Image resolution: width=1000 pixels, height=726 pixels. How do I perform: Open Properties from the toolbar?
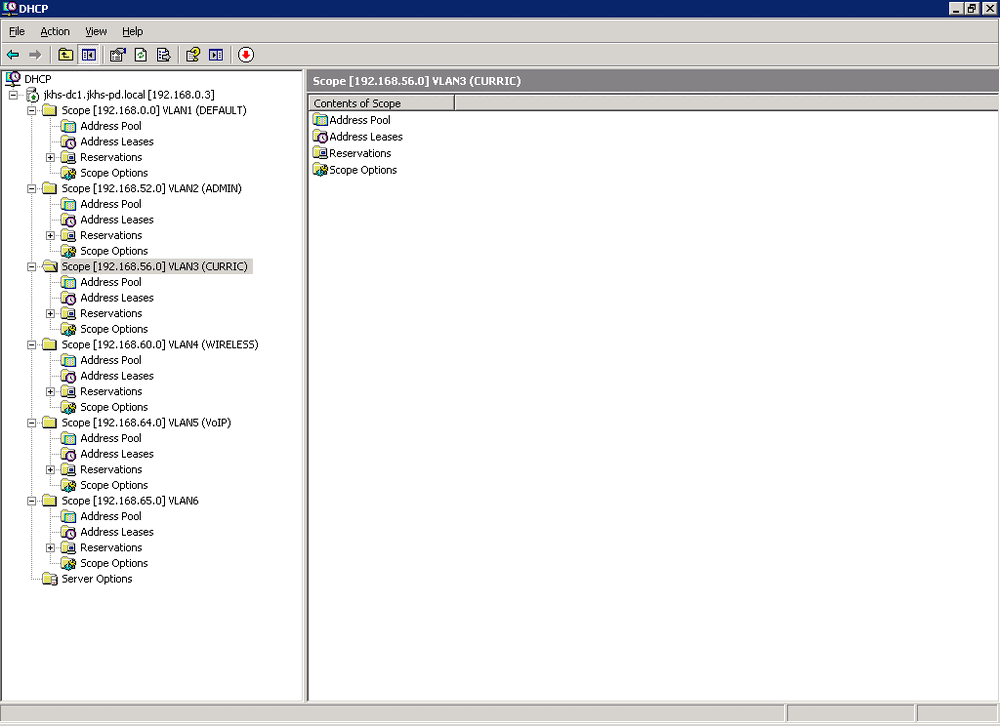(117, 55)
